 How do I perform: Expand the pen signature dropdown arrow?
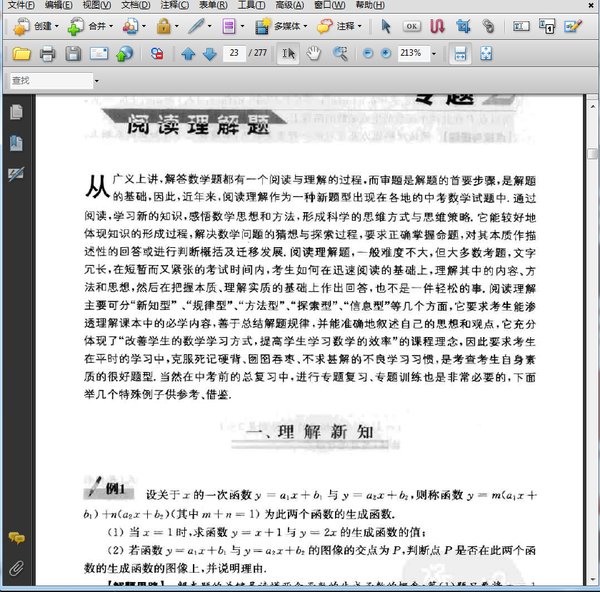(209, 26)
